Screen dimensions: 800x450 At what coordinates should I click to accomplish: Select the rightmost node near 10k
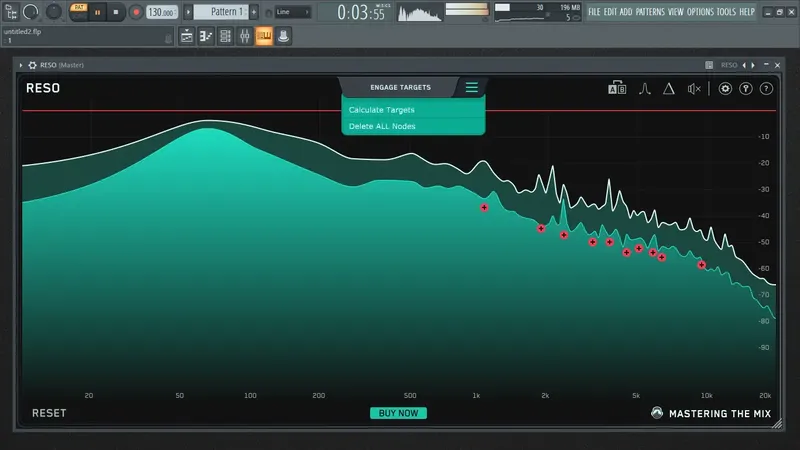(x=702, y=265)
